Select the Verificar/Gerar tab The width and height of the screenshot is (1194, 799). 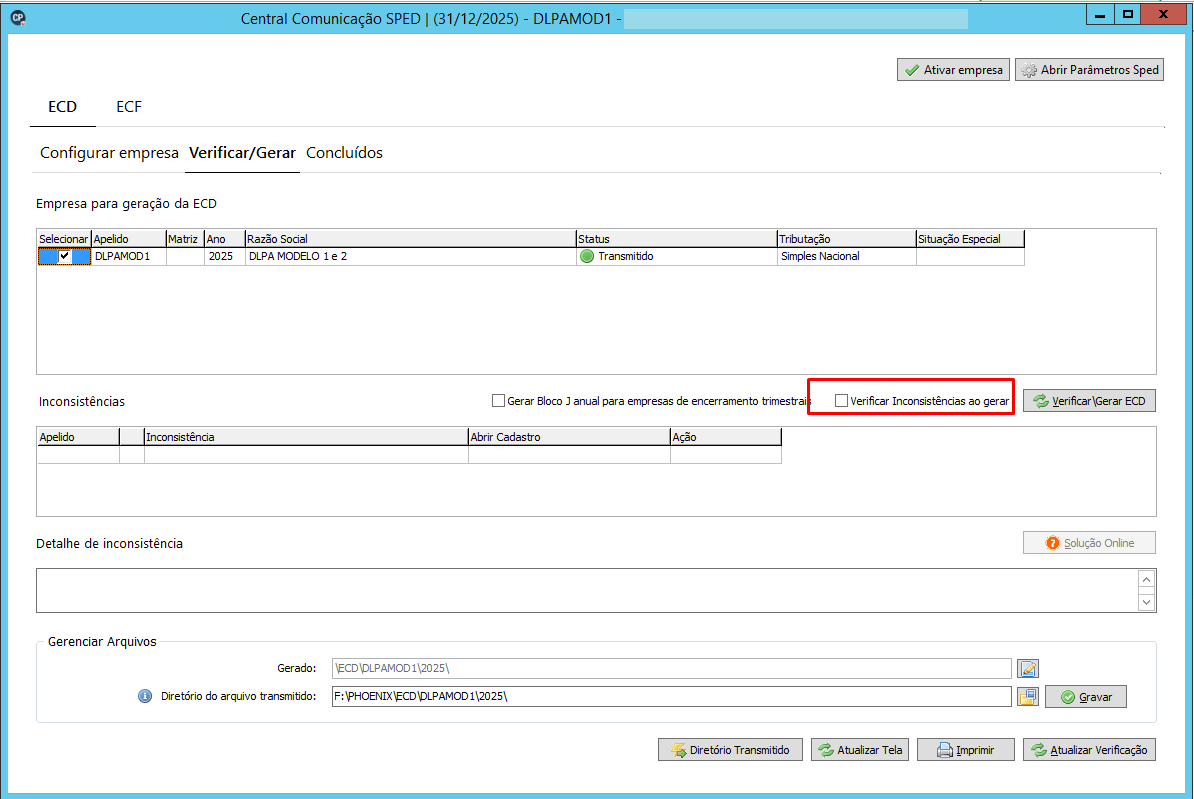pos(242,153)
